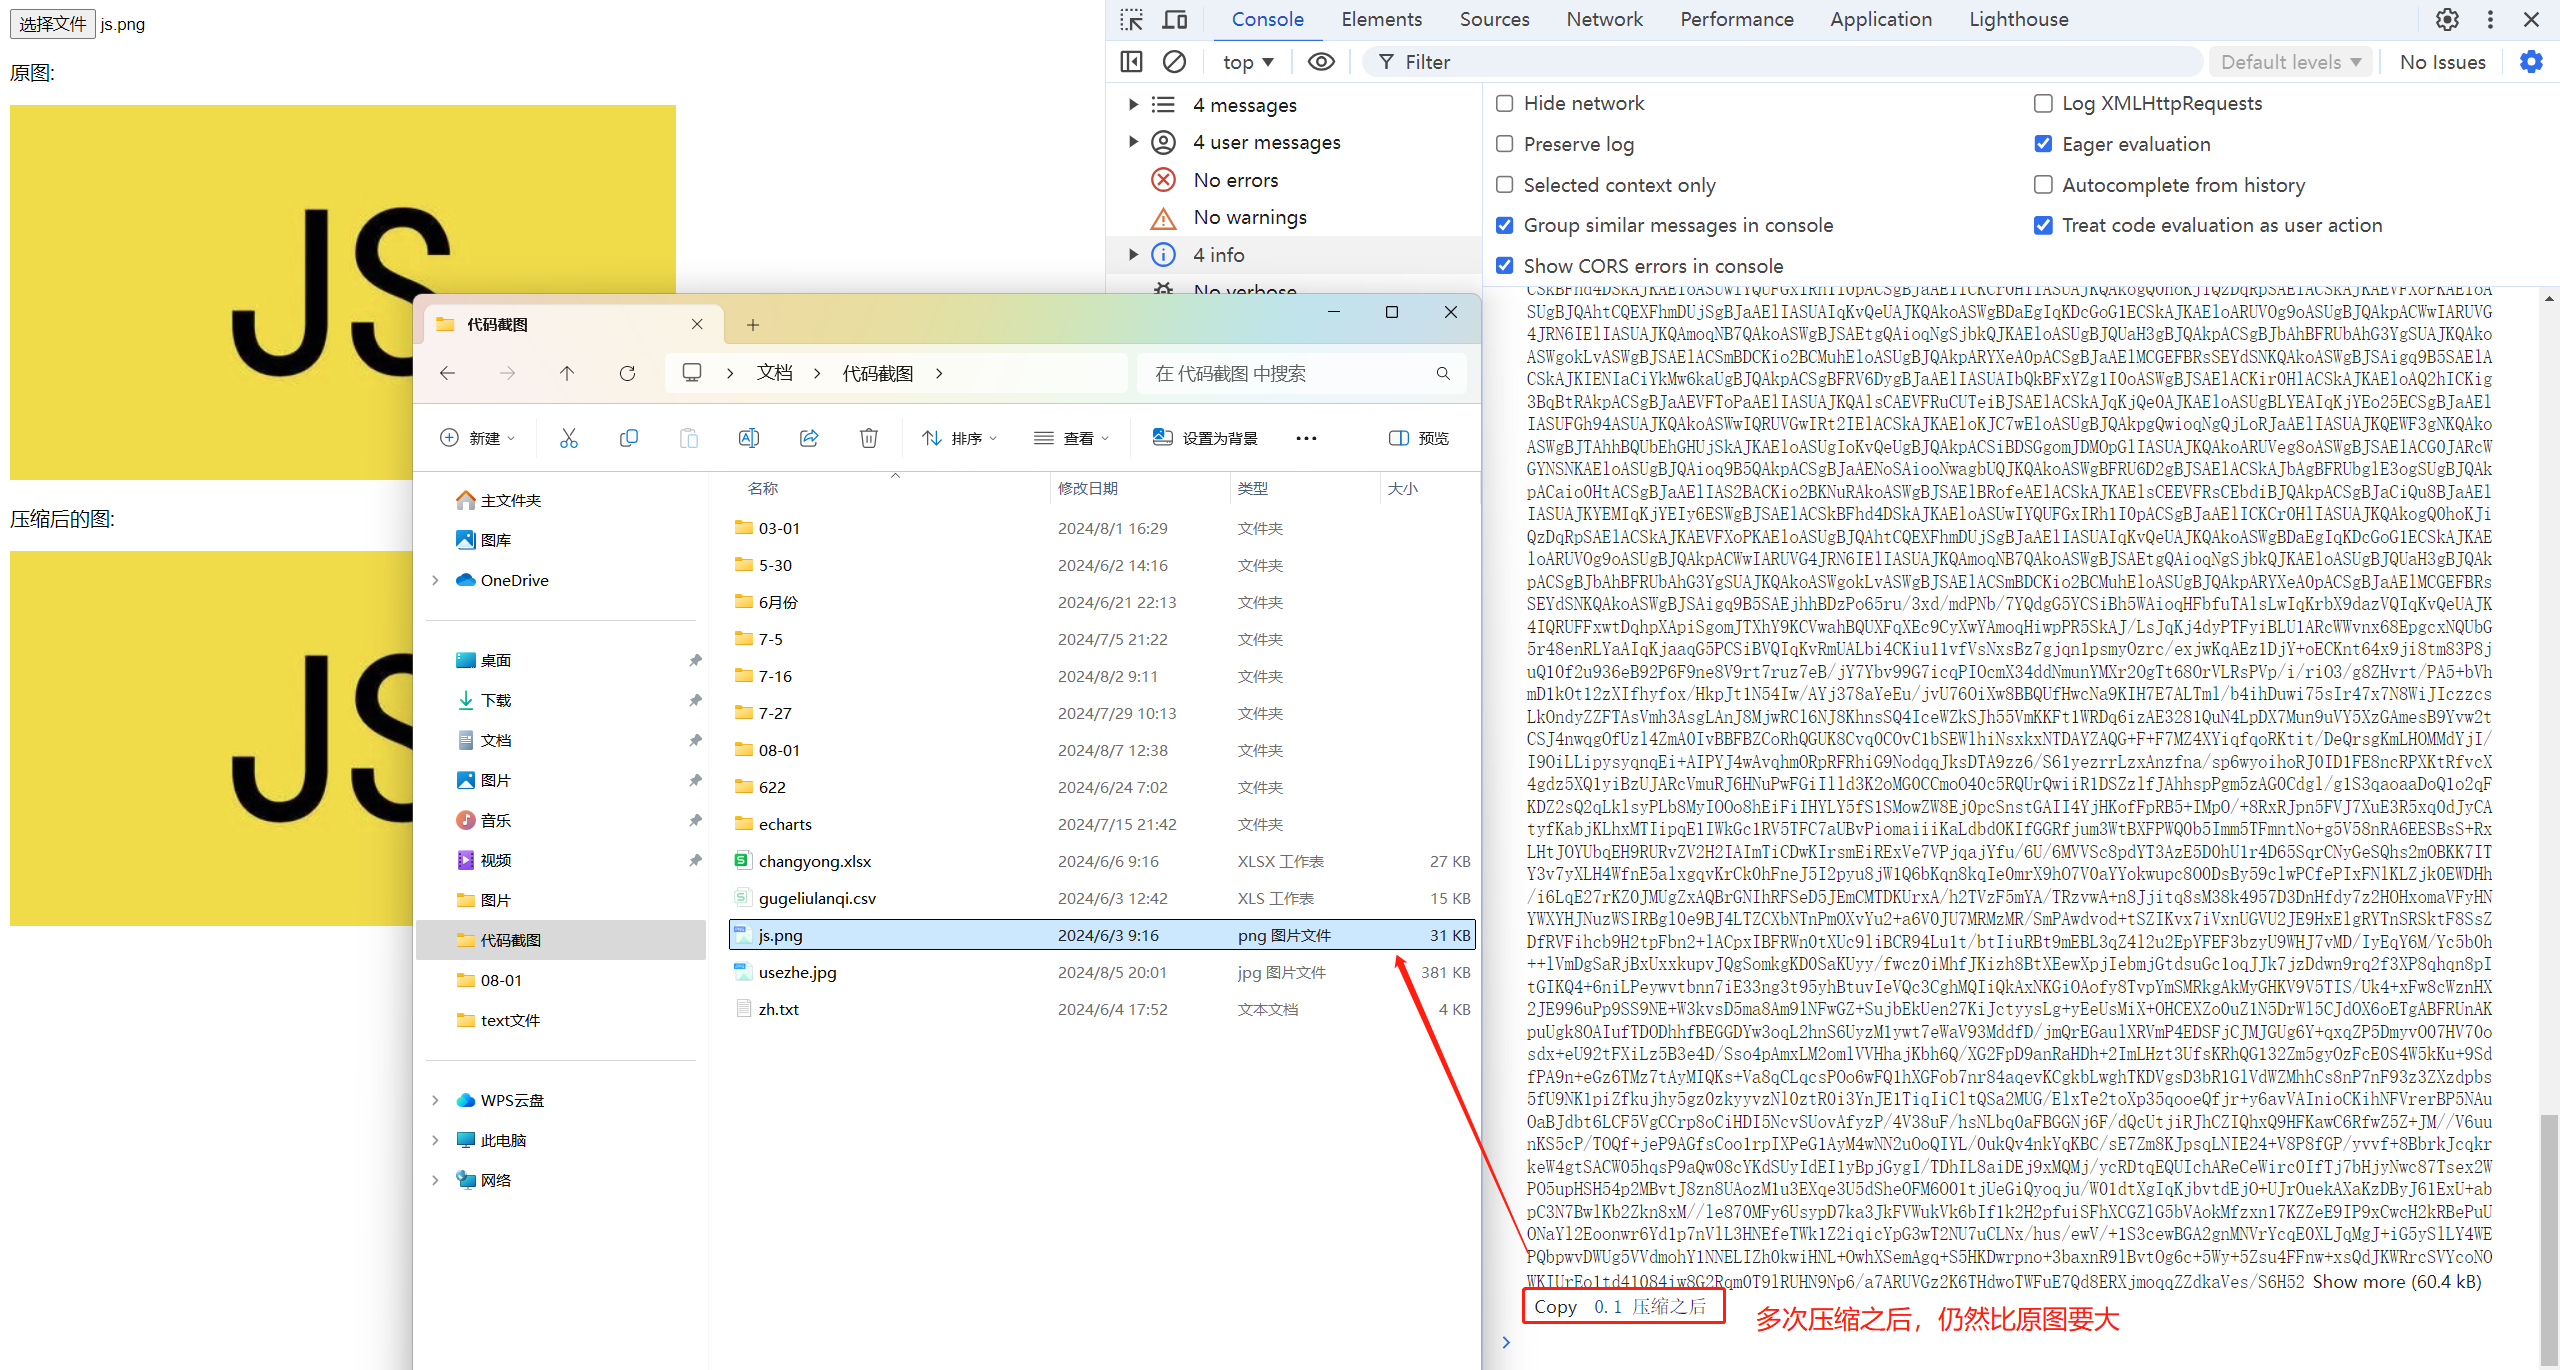
Task: Open the Lighthouse tab
Action: [x=2018, y=19]
